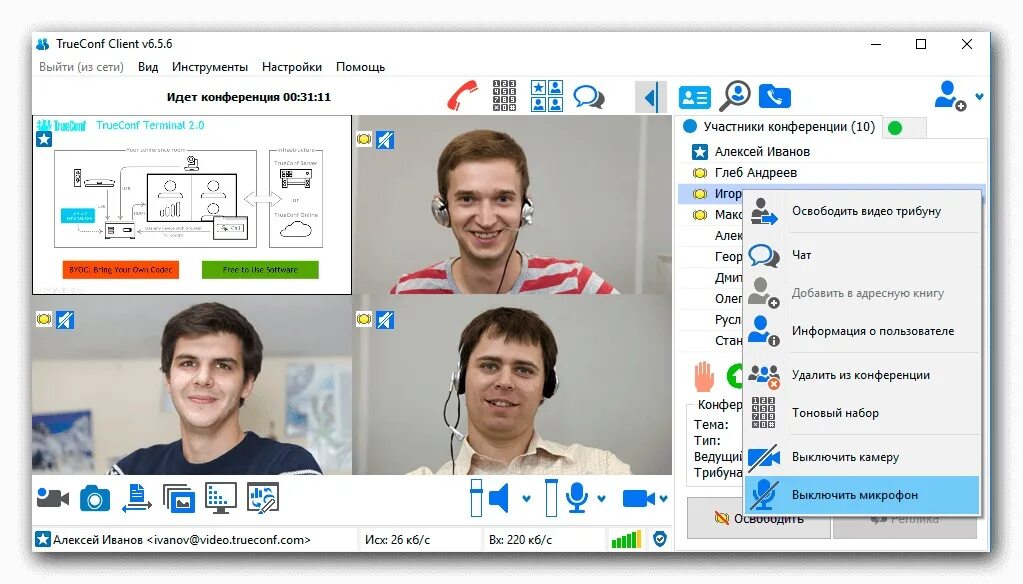Image resolution: width=1023 pixels, height=584 pixels.
Task: Click the signal strength bars in status bar
Action: (x=626, y=539)
